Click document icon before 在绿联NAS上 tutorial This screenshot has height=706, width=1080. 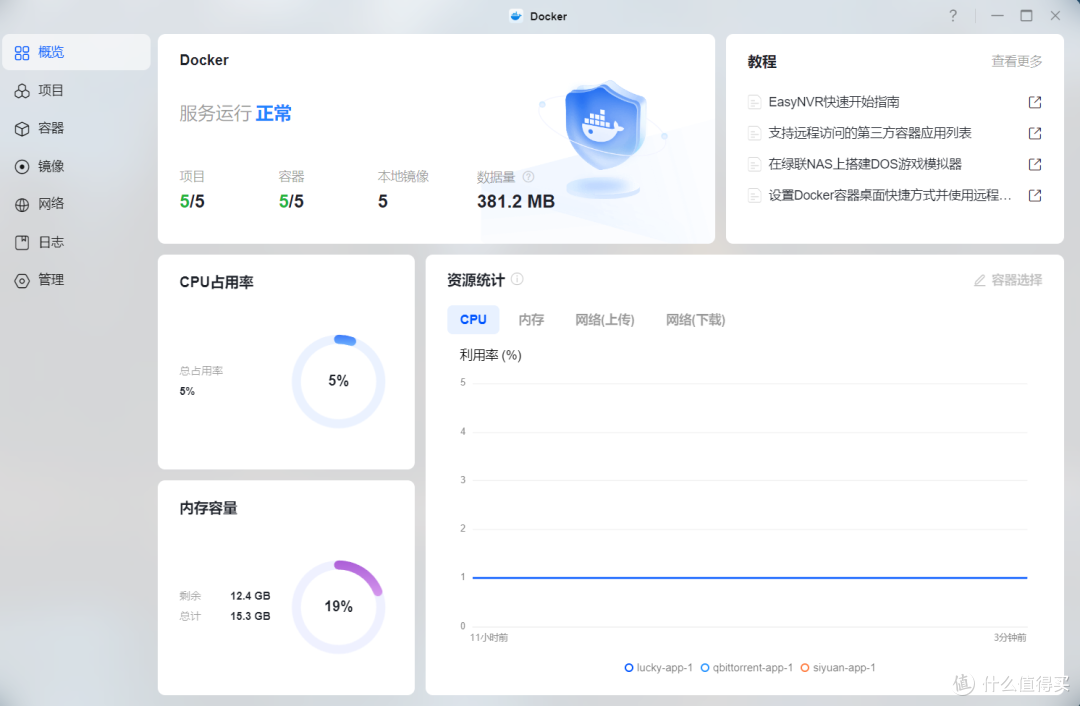[754, 164]
